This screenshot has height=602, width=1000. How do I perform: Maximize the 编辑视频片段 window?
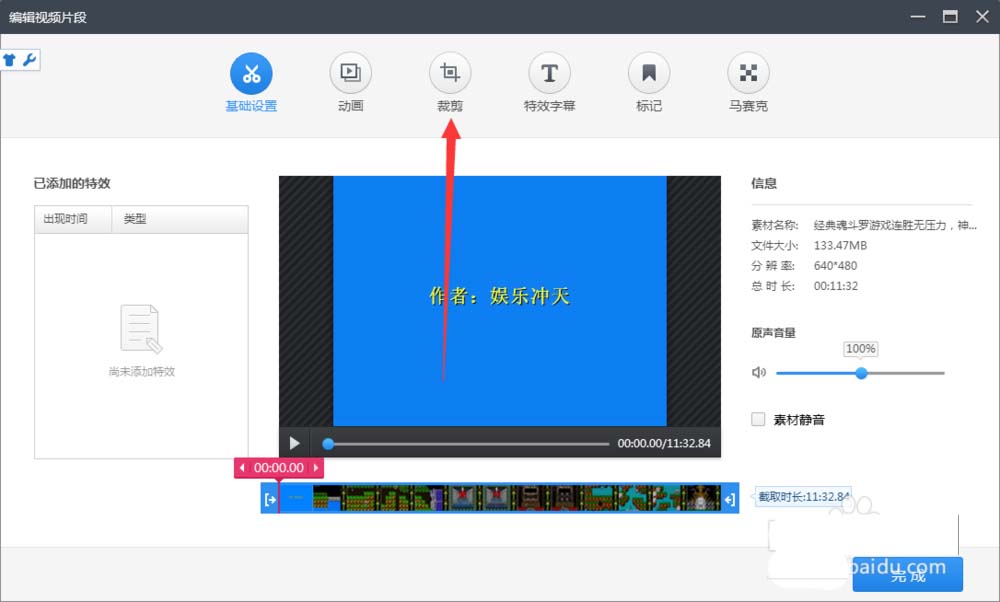950,17
